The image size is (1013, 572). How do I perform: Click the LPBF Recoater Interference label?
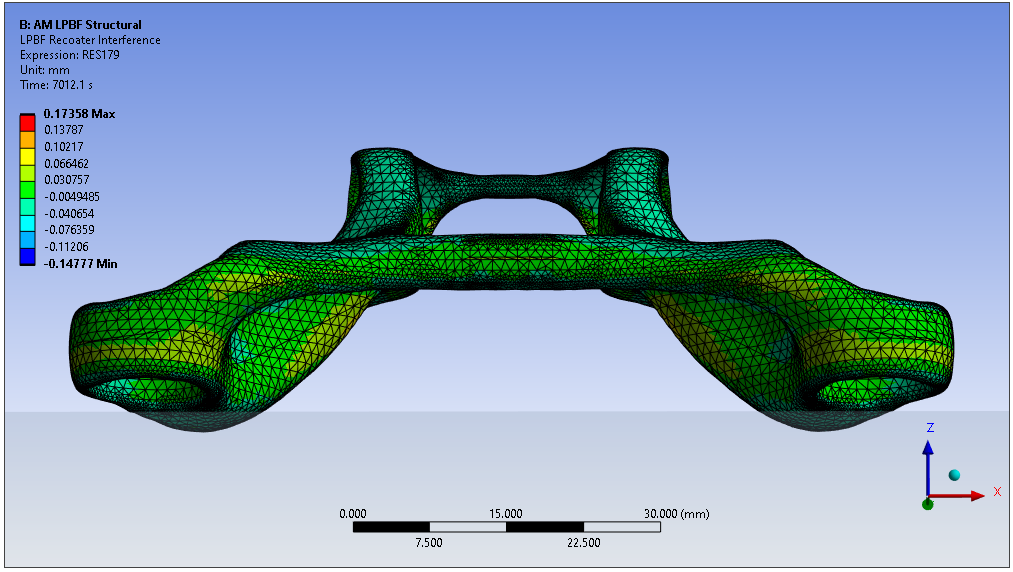click(90, 40)
